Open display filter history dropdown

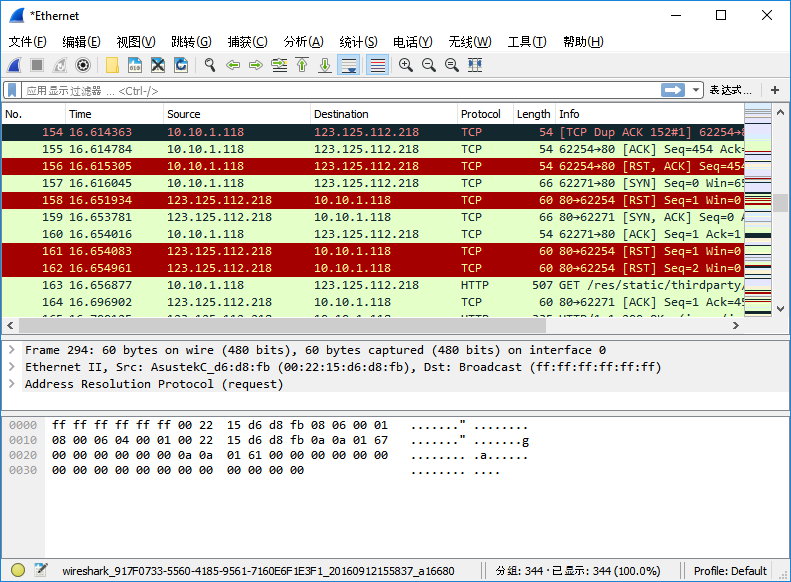(x=696, y=90)
